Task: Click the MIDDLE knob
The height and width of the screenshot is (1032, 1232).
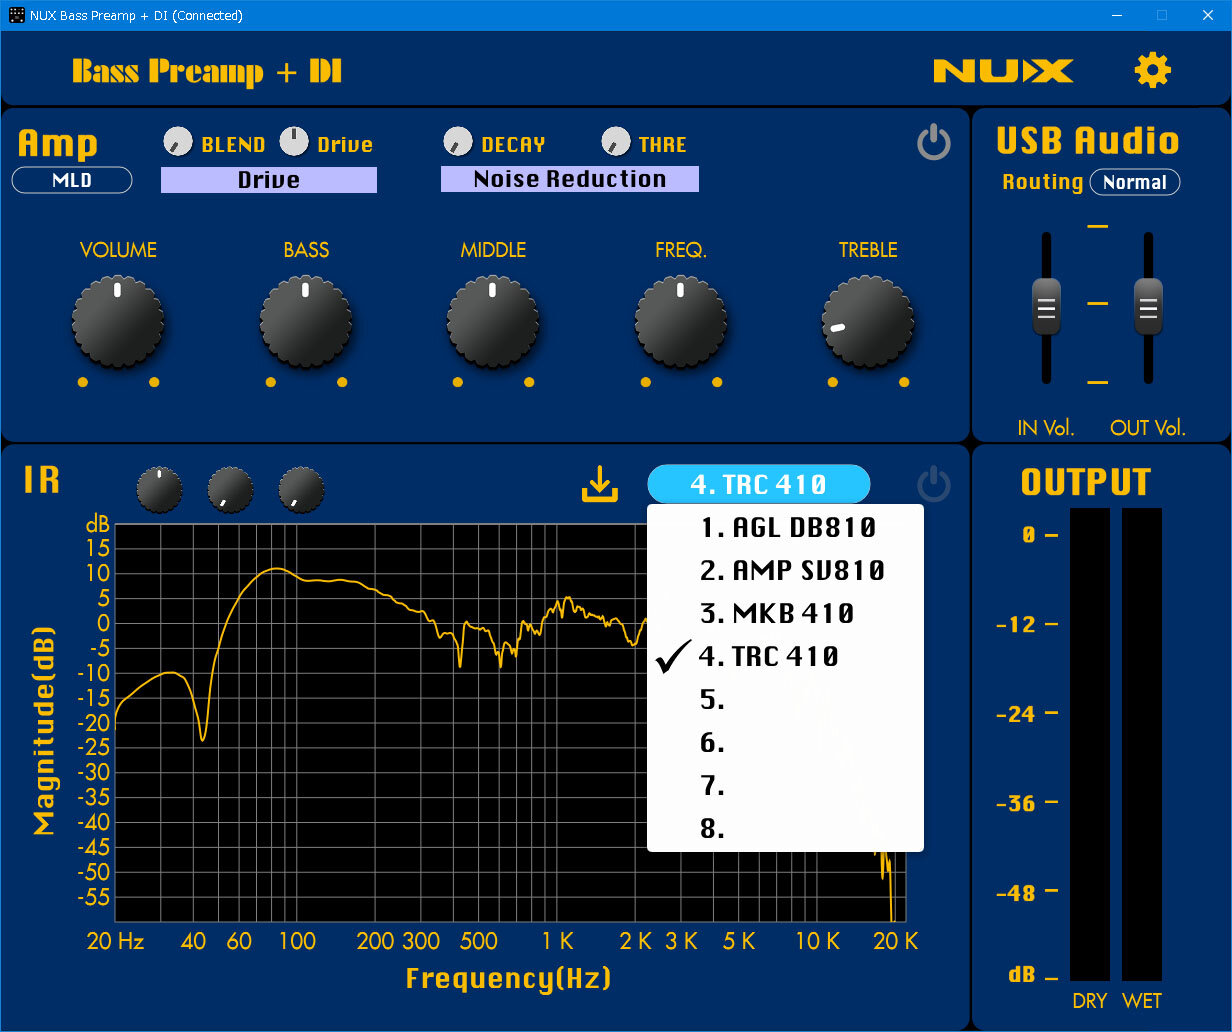Action: [493, 322]
